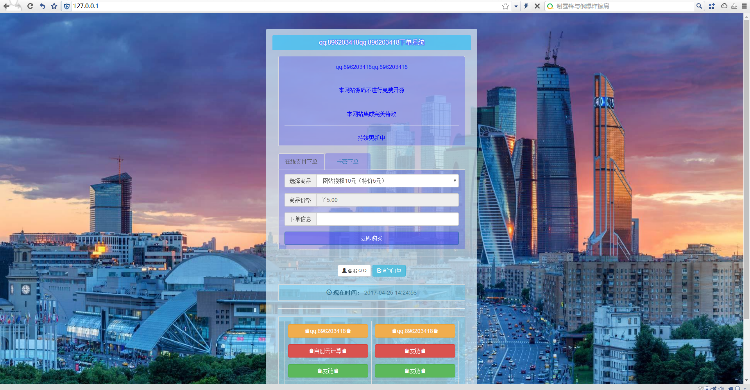
Task: Click the X stop-loading toolbar icon
Action: pos(537,6)
